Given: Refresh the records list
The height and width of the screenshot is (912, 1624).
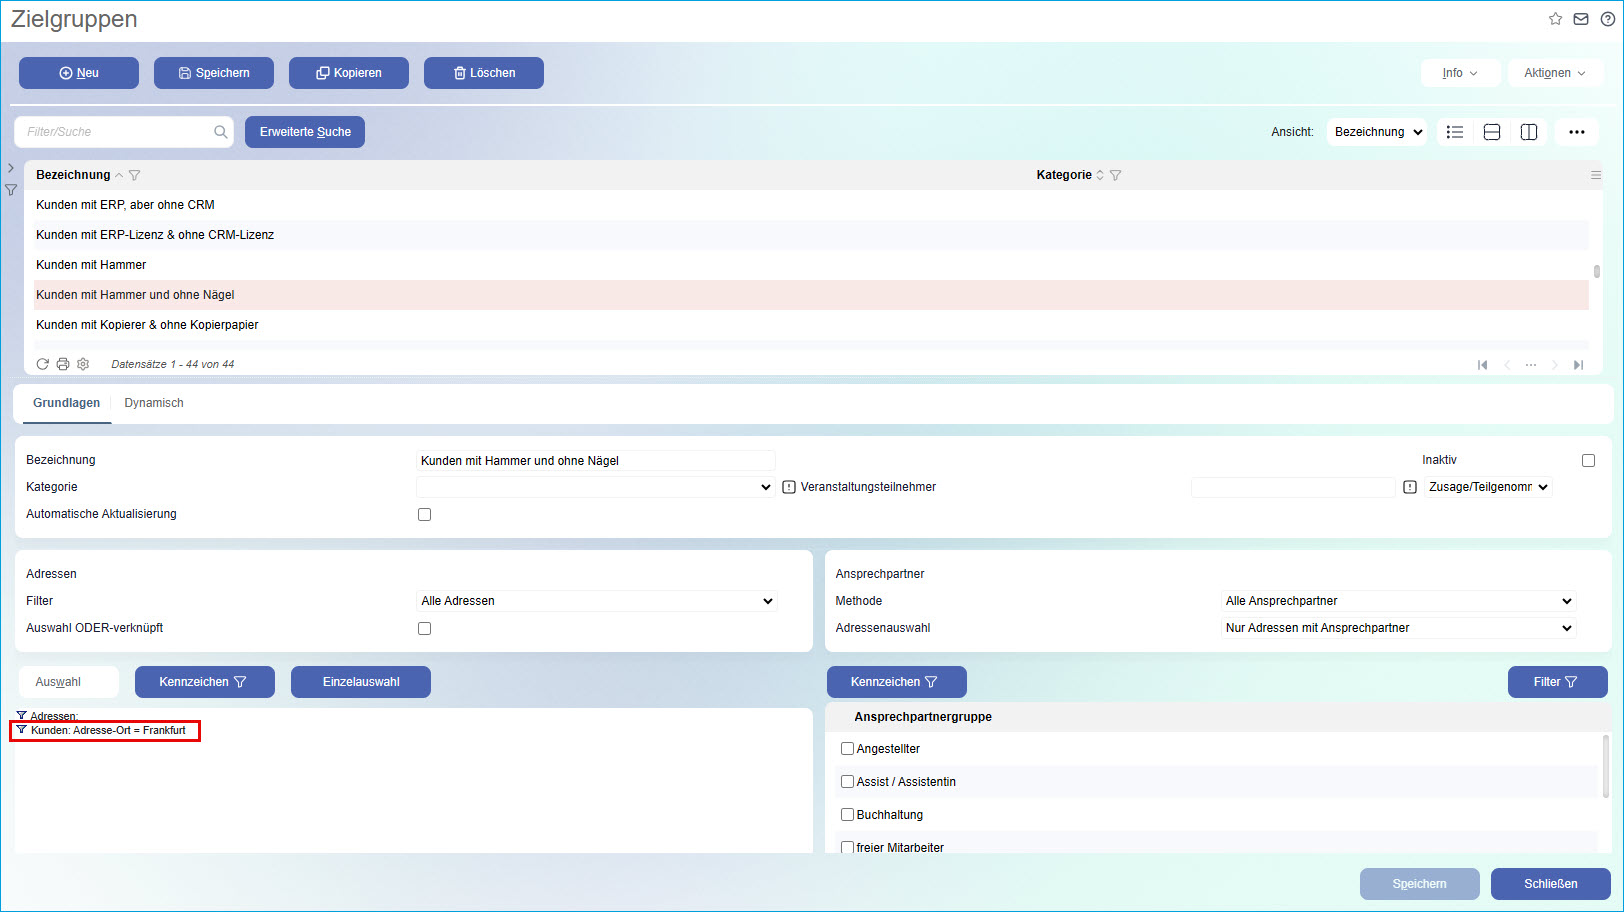Looking at the screenshot, I should pyautogui.click(x=43, y=364).
